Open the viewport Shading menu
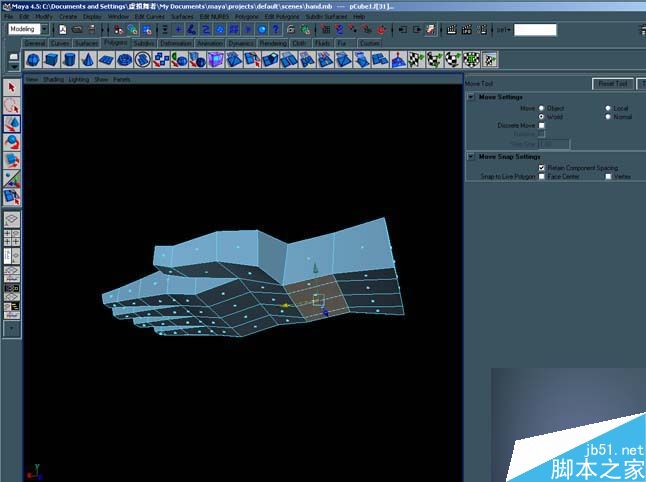 [x=53, y=79]
